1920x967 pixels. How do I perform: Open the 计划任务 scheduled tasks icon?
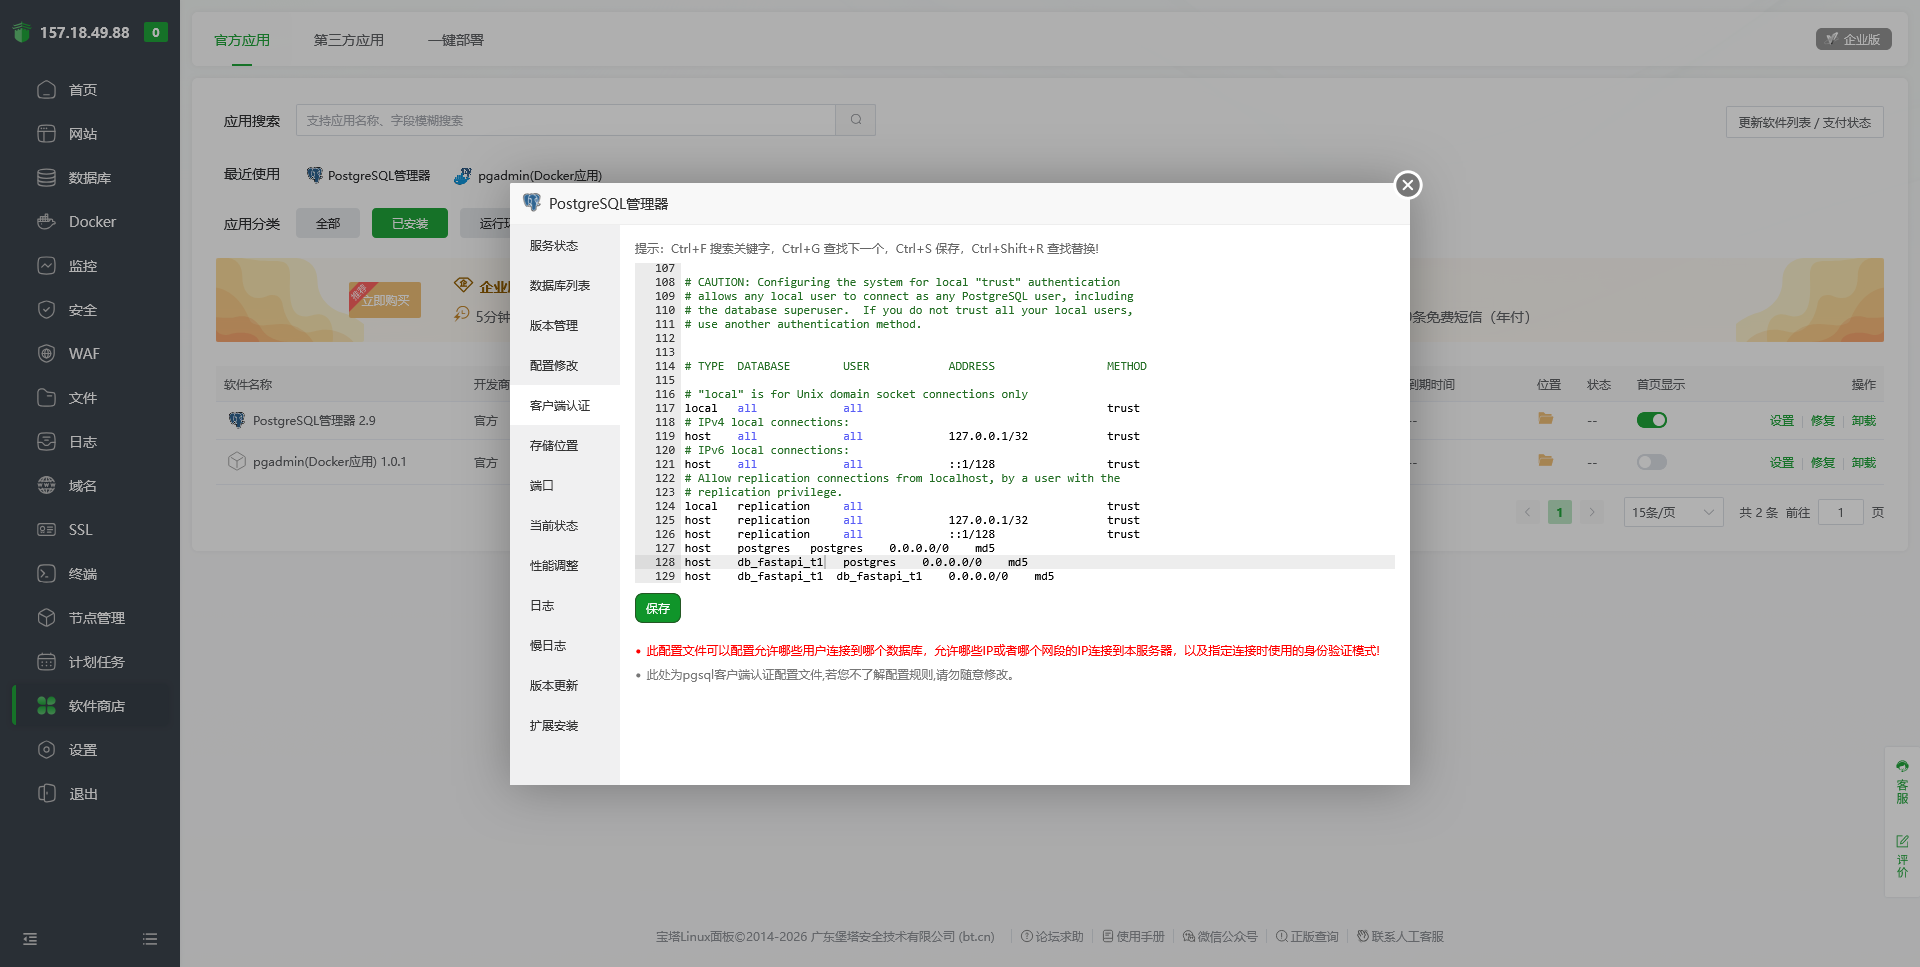coord(46,662)
